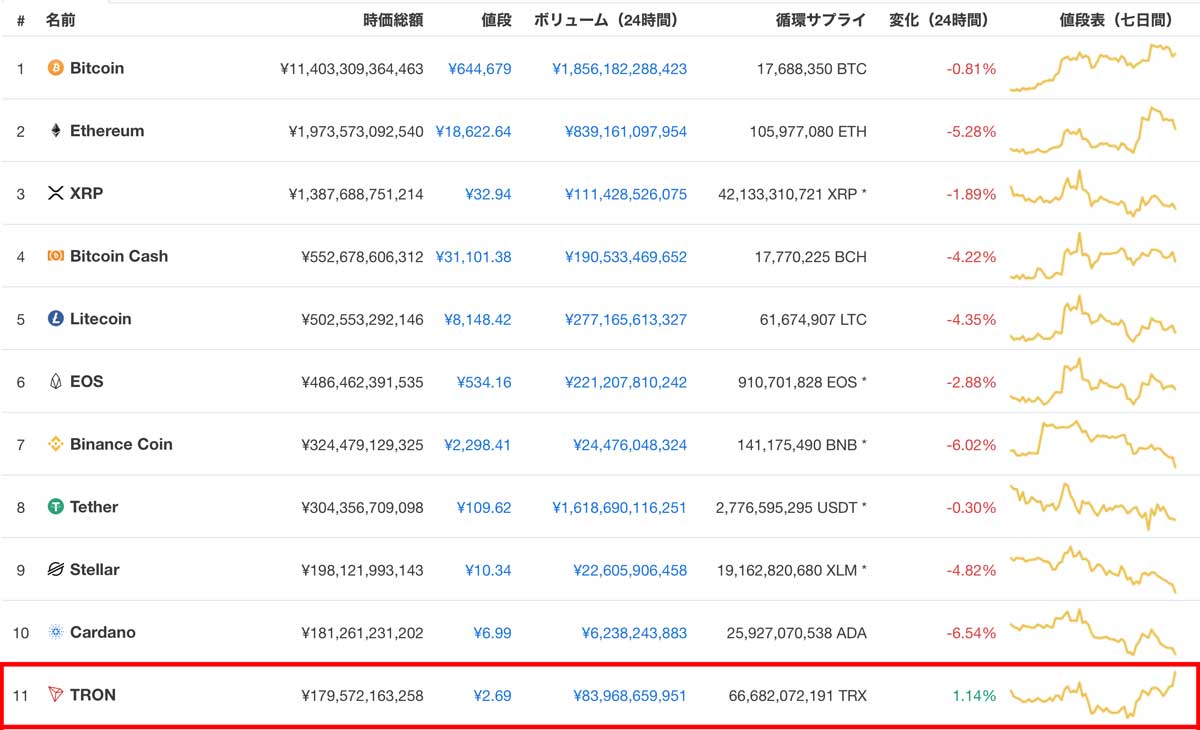Click XRP volume ¥111,428,526,075
This screenshot has width=1200, height=730.
coord(625,194)
